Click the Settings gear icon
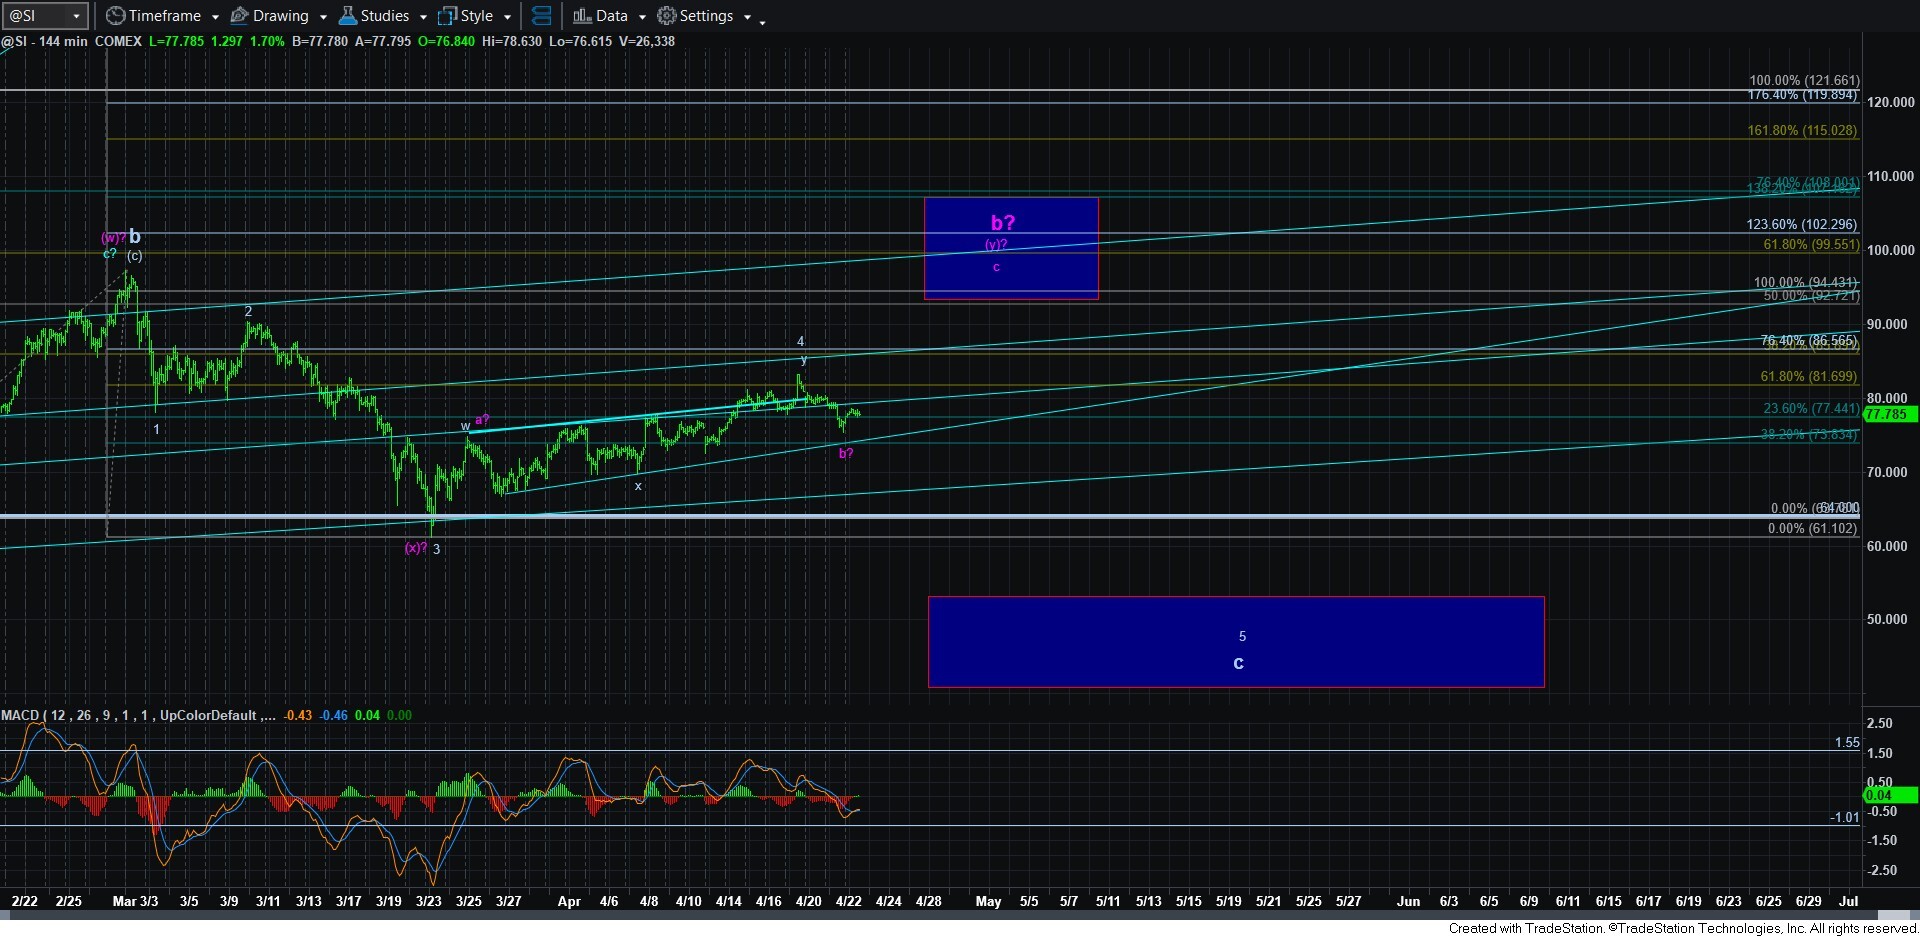Screen dimensions: 1920x936 click(667, 16)
